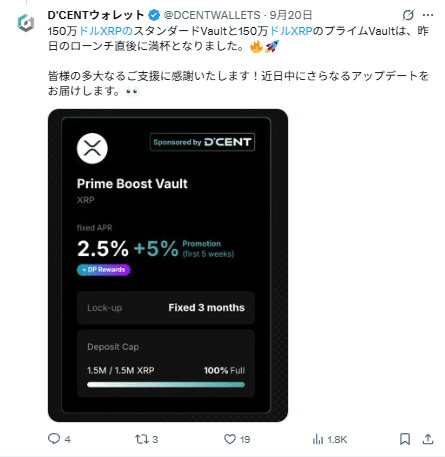445x457 pixels.
Task: Click the repost arrows icon
Action: (141, 439)
